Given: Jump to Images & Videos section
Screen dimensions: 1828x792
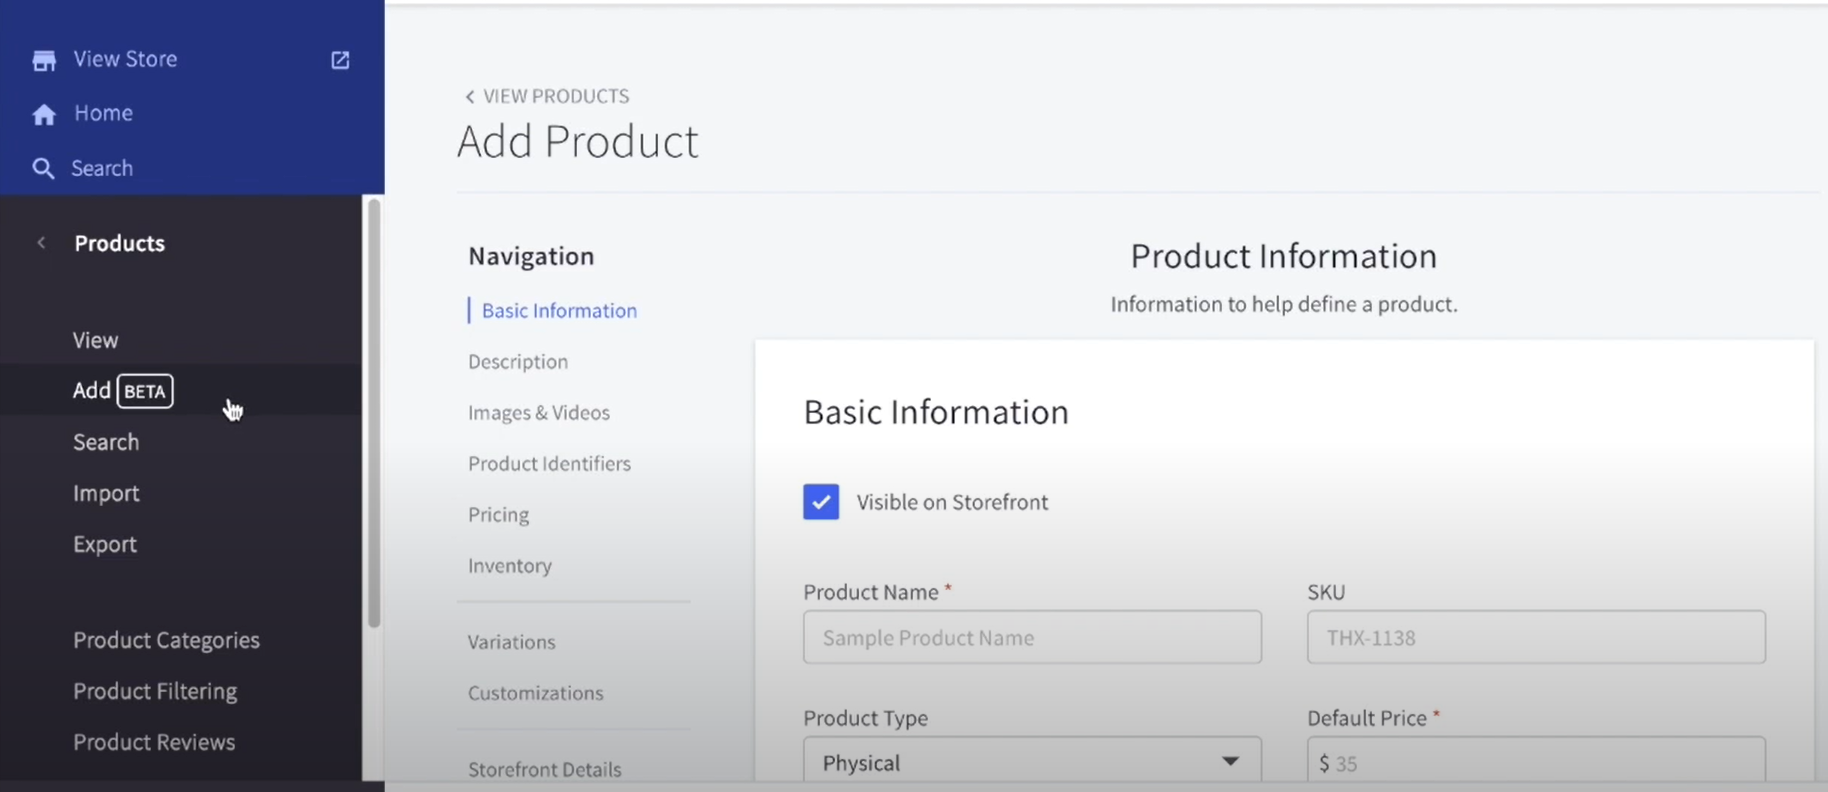Looking at the screenshot, I should 539,413.
